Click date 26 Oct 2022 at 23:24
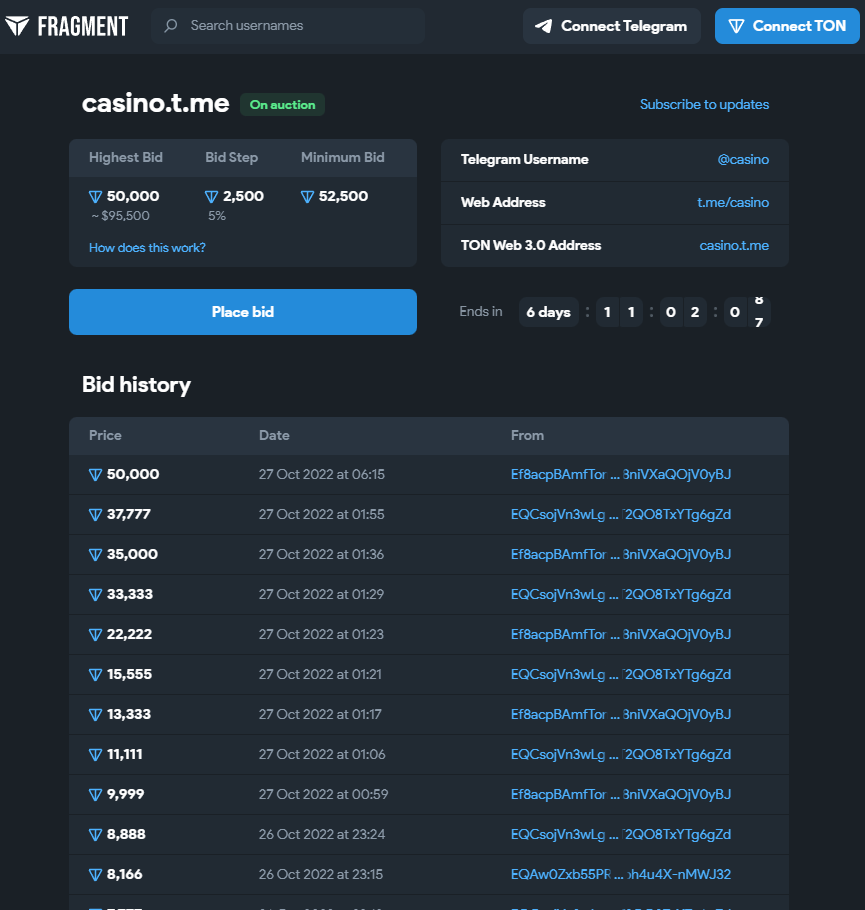865x910 pixels. (x=322, y=835)
